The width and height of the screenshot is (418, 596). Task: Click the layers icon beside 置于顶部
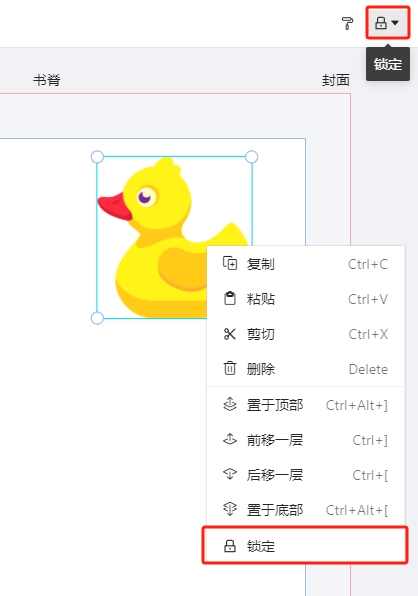point(230,404)
